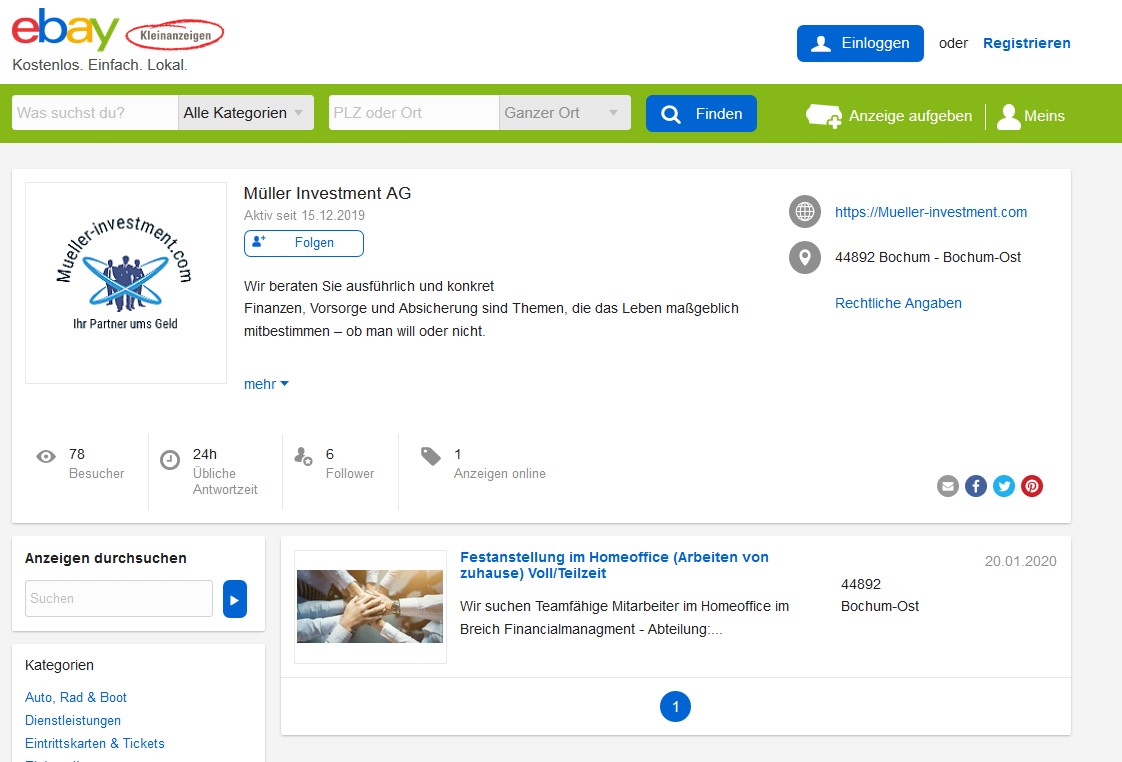Open the Festanstellung im Homeoffice ad title
This screenshot has width=1122, height=762.
(x=614, y=565)
